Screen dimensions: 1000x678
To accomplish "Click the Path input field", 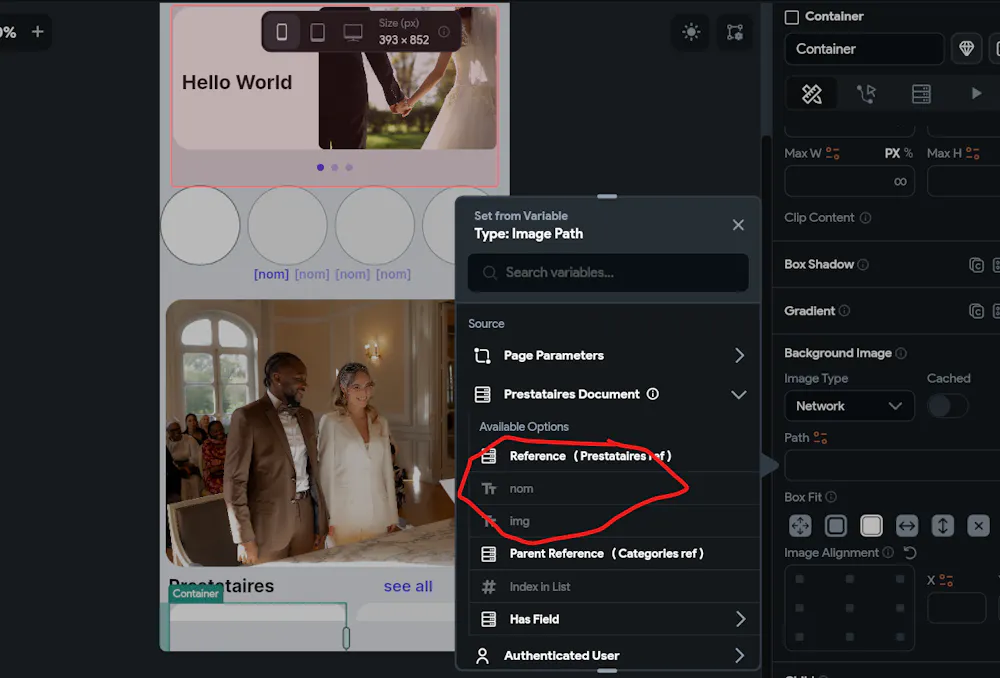I will [893, 465].
